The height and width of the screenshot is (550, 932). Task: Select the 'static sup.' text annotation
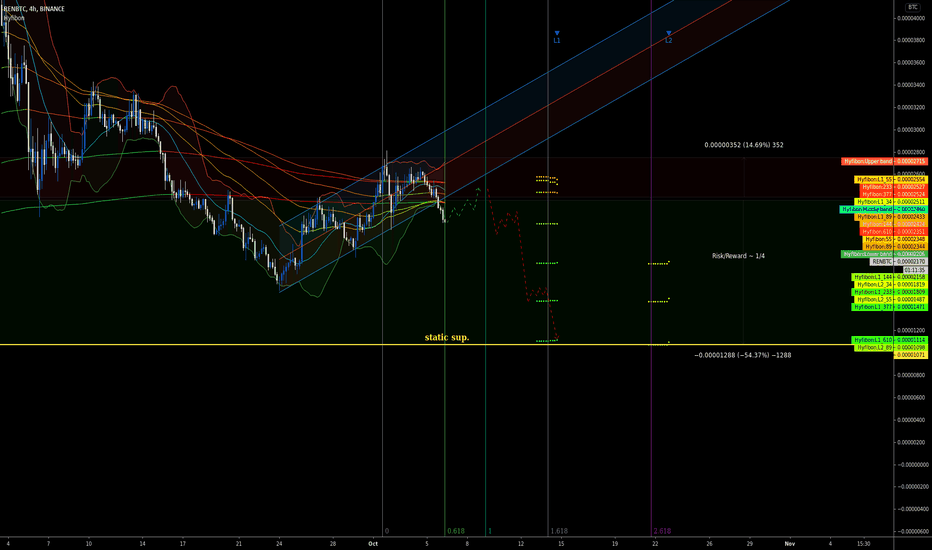click(x=447, y=337)
